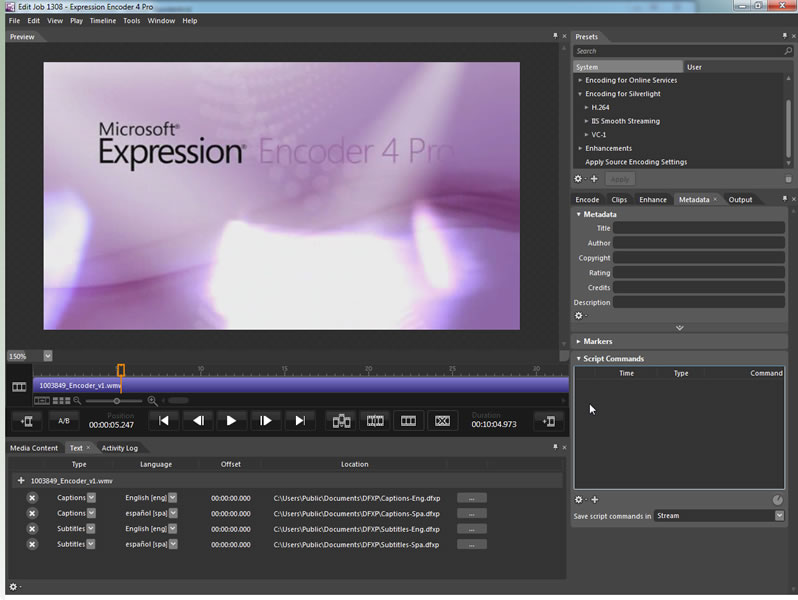This screenshot has height=600, width=798.
Task: Add a new preset with plus icon
Action: point(594,179)
